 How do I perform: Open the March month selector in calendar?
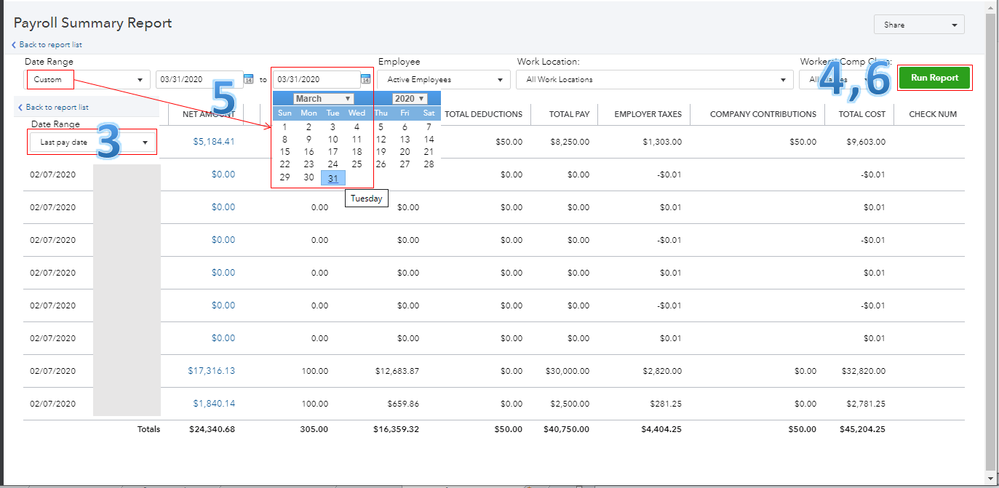point(324,99)
